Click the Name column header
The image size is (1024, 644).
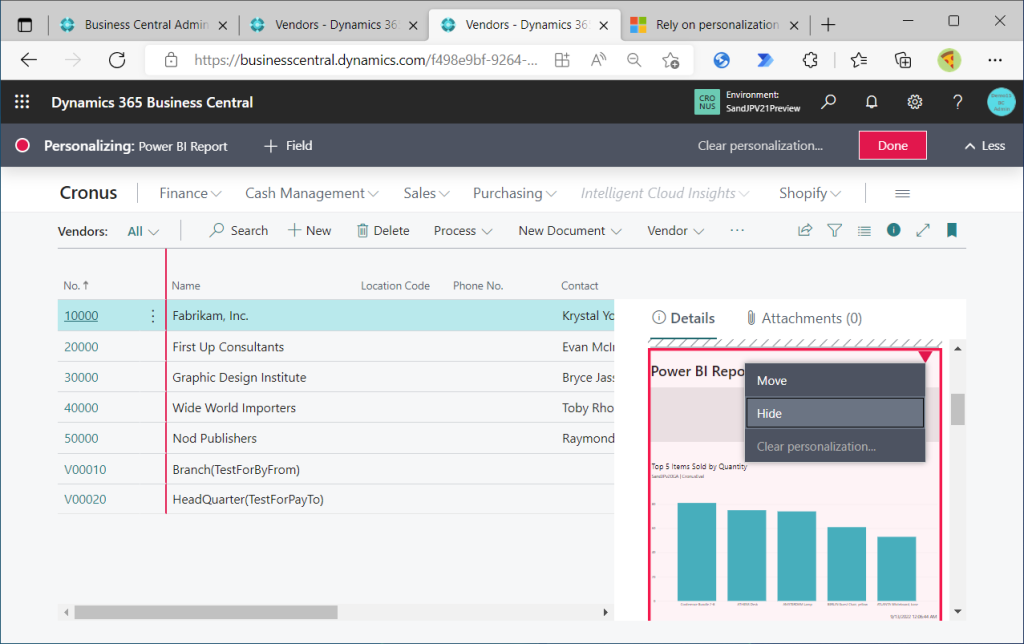pos(185,285)
